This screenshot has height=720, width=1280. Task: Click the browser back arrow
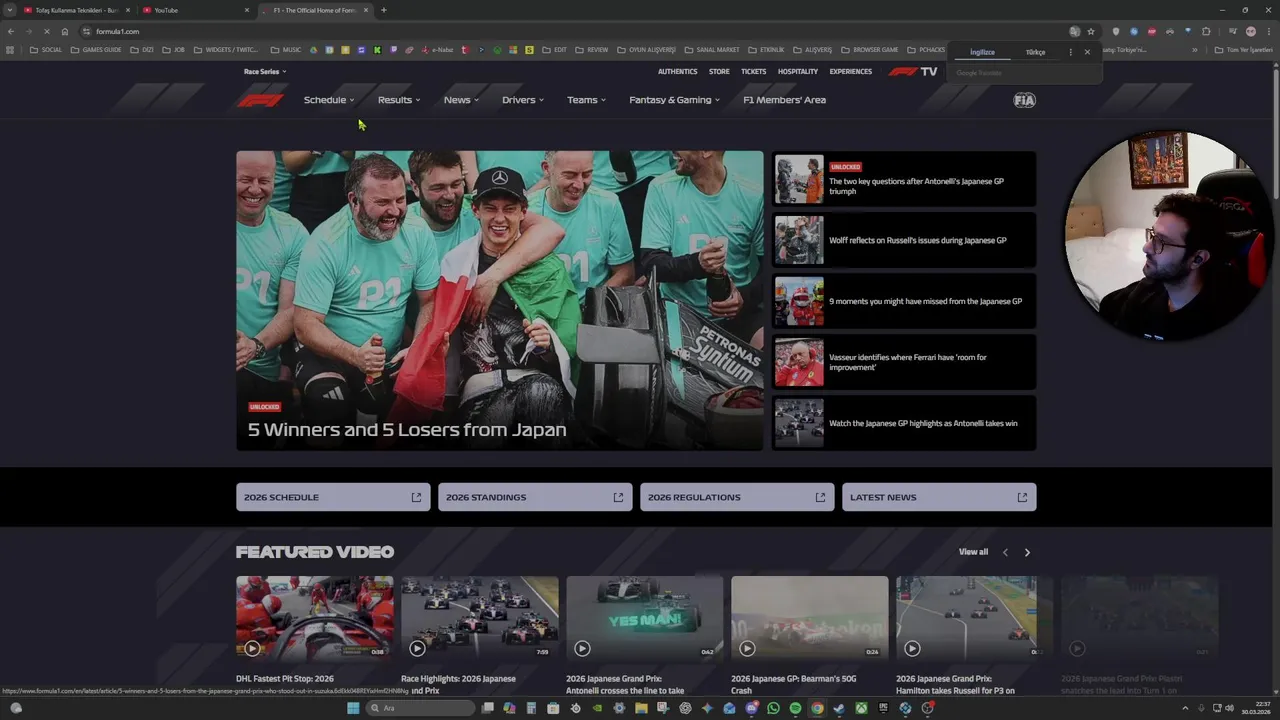pos(10,31)
